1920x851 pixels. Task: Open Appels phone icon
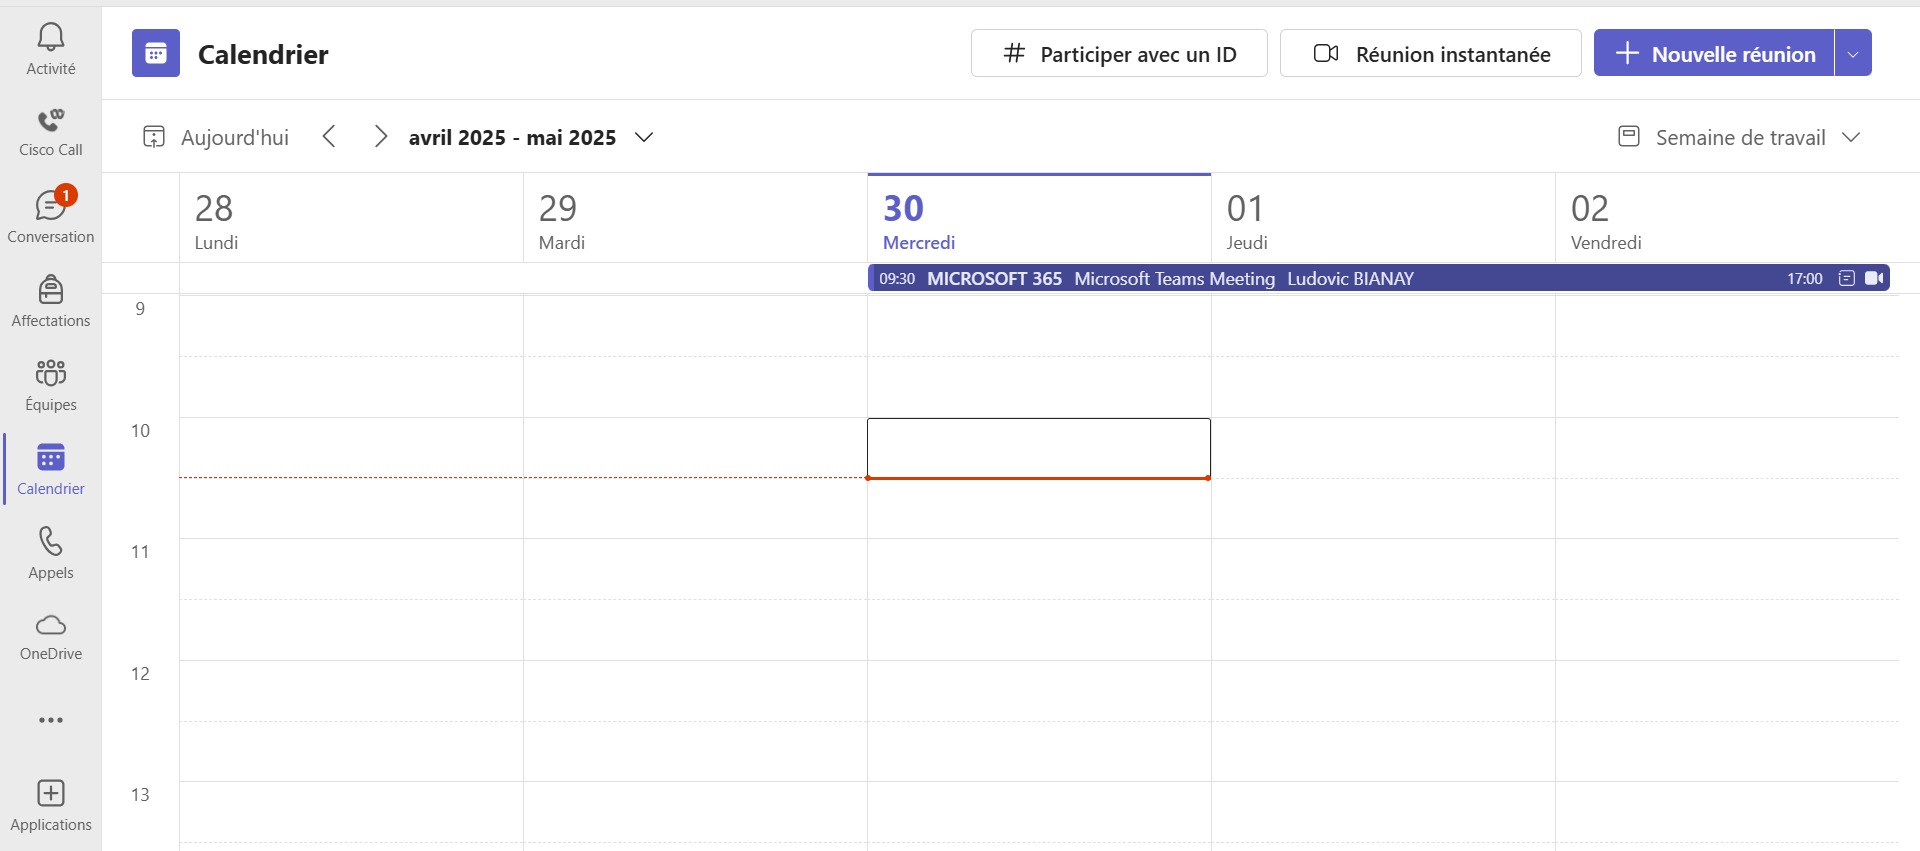pos(51,553)
